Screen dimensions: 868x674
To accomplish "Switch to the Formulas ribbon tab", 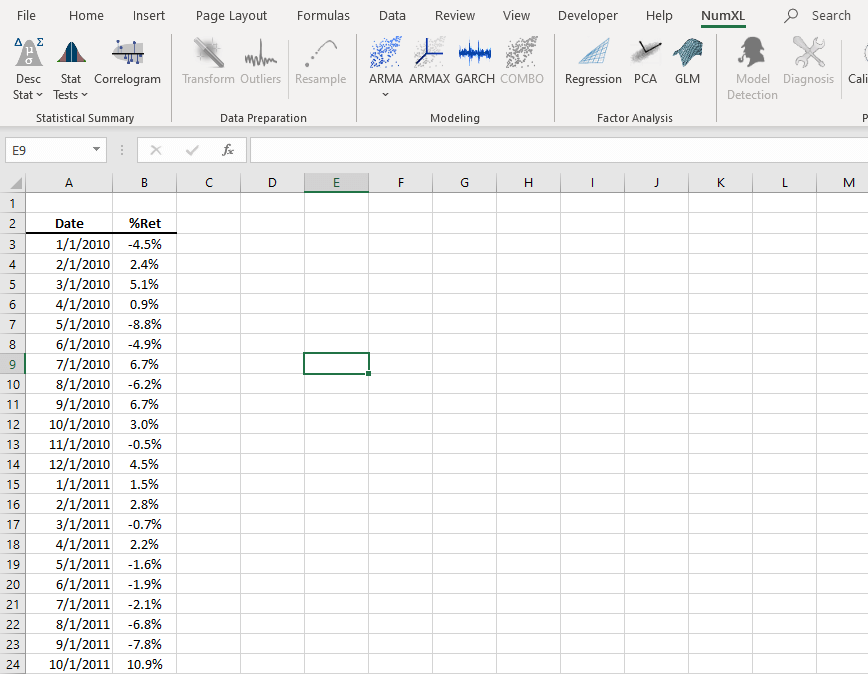I will pos(323,15).
